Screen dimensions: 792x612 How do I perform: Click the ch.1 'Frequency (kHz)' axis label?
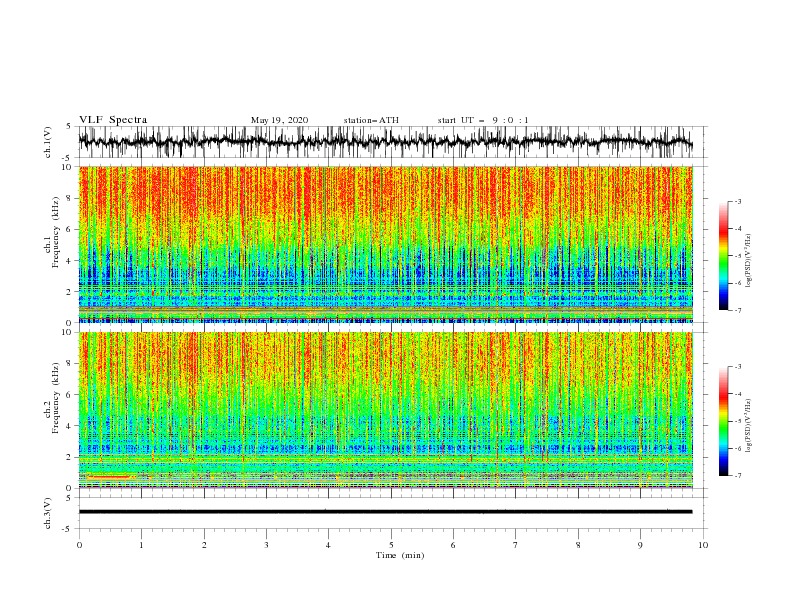[55, 232]
